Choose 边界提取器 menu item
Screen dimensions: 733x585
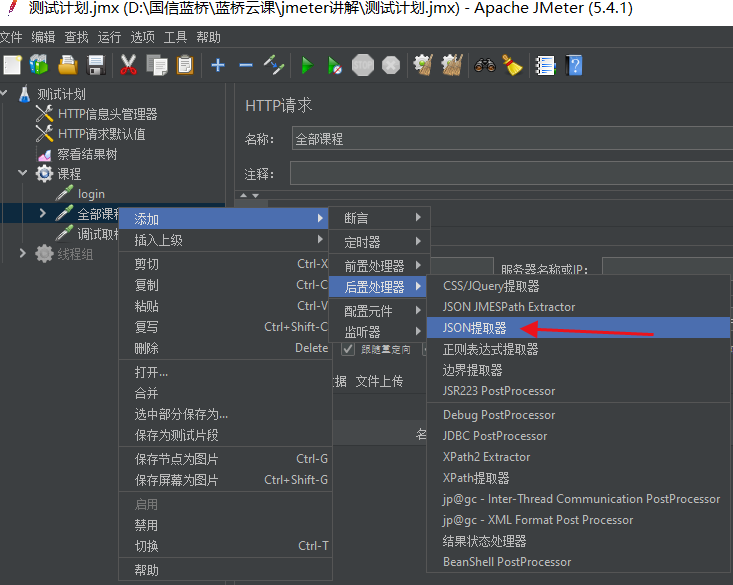(578, 370)
